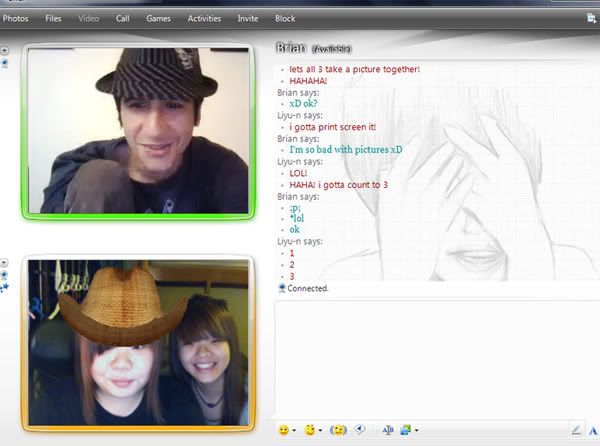Viewport: 600px width, 446px height.
Task: Expand the background picker dropdown arrow
Action: [x=416, y=431]
